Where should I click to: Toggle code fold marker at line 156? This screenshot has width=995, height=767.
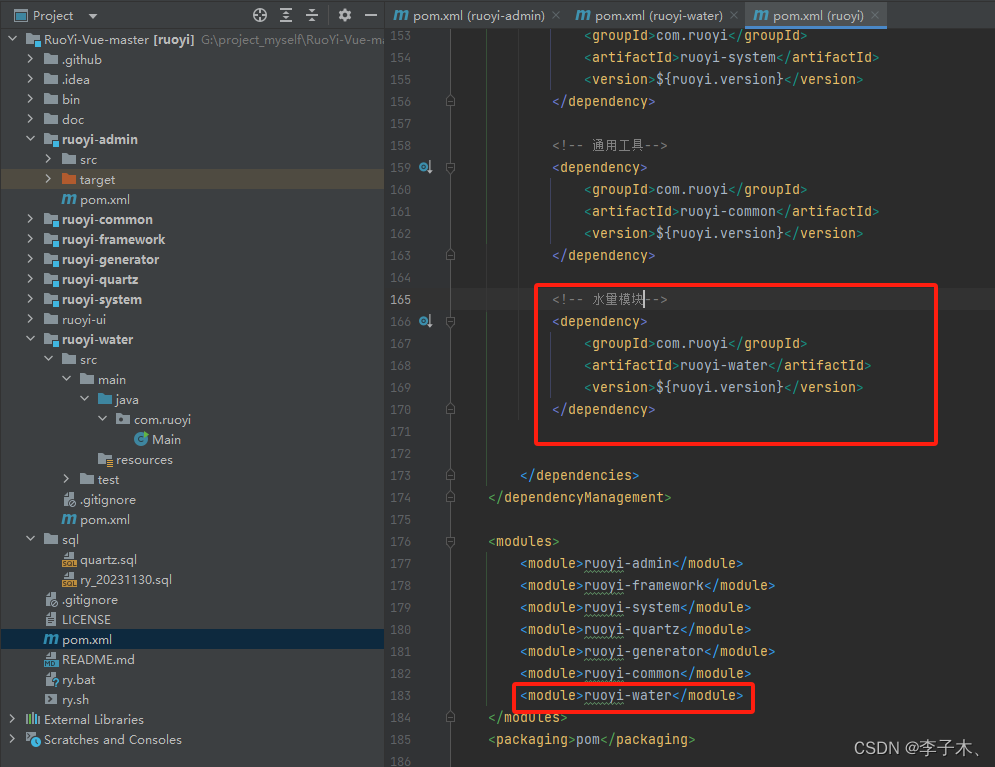click(450, 102)
